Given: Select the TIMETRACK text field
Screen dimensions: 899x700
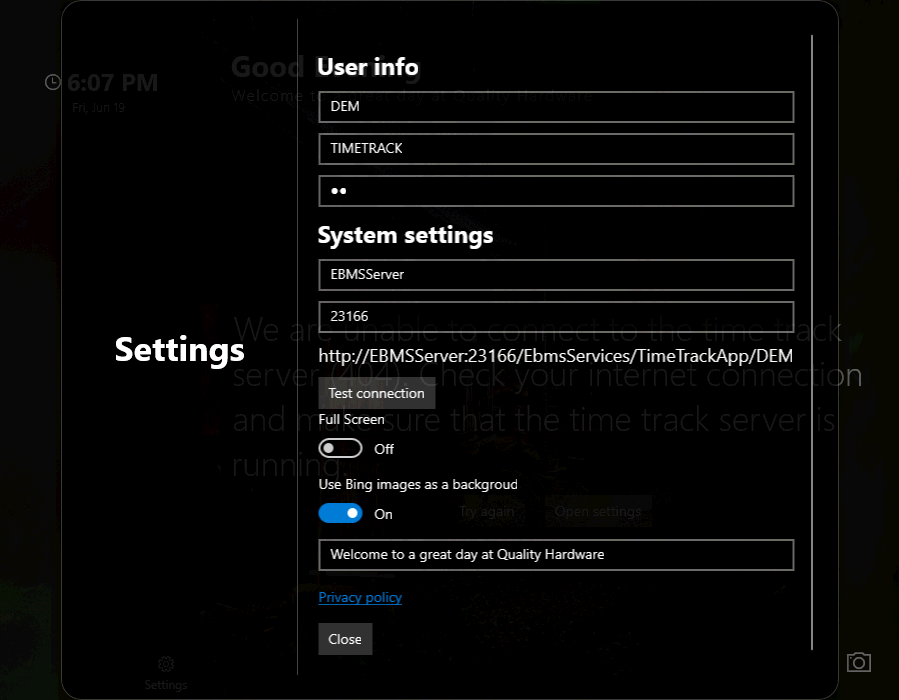Looking at the screenshot, I should tap(556, 149).
